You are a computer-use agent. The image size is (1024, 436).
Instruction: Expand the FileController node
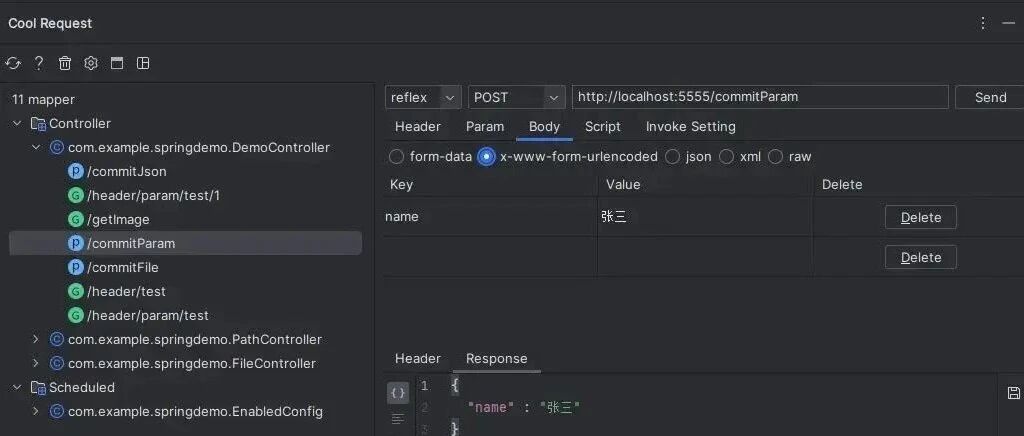click(x=37, y=364)
